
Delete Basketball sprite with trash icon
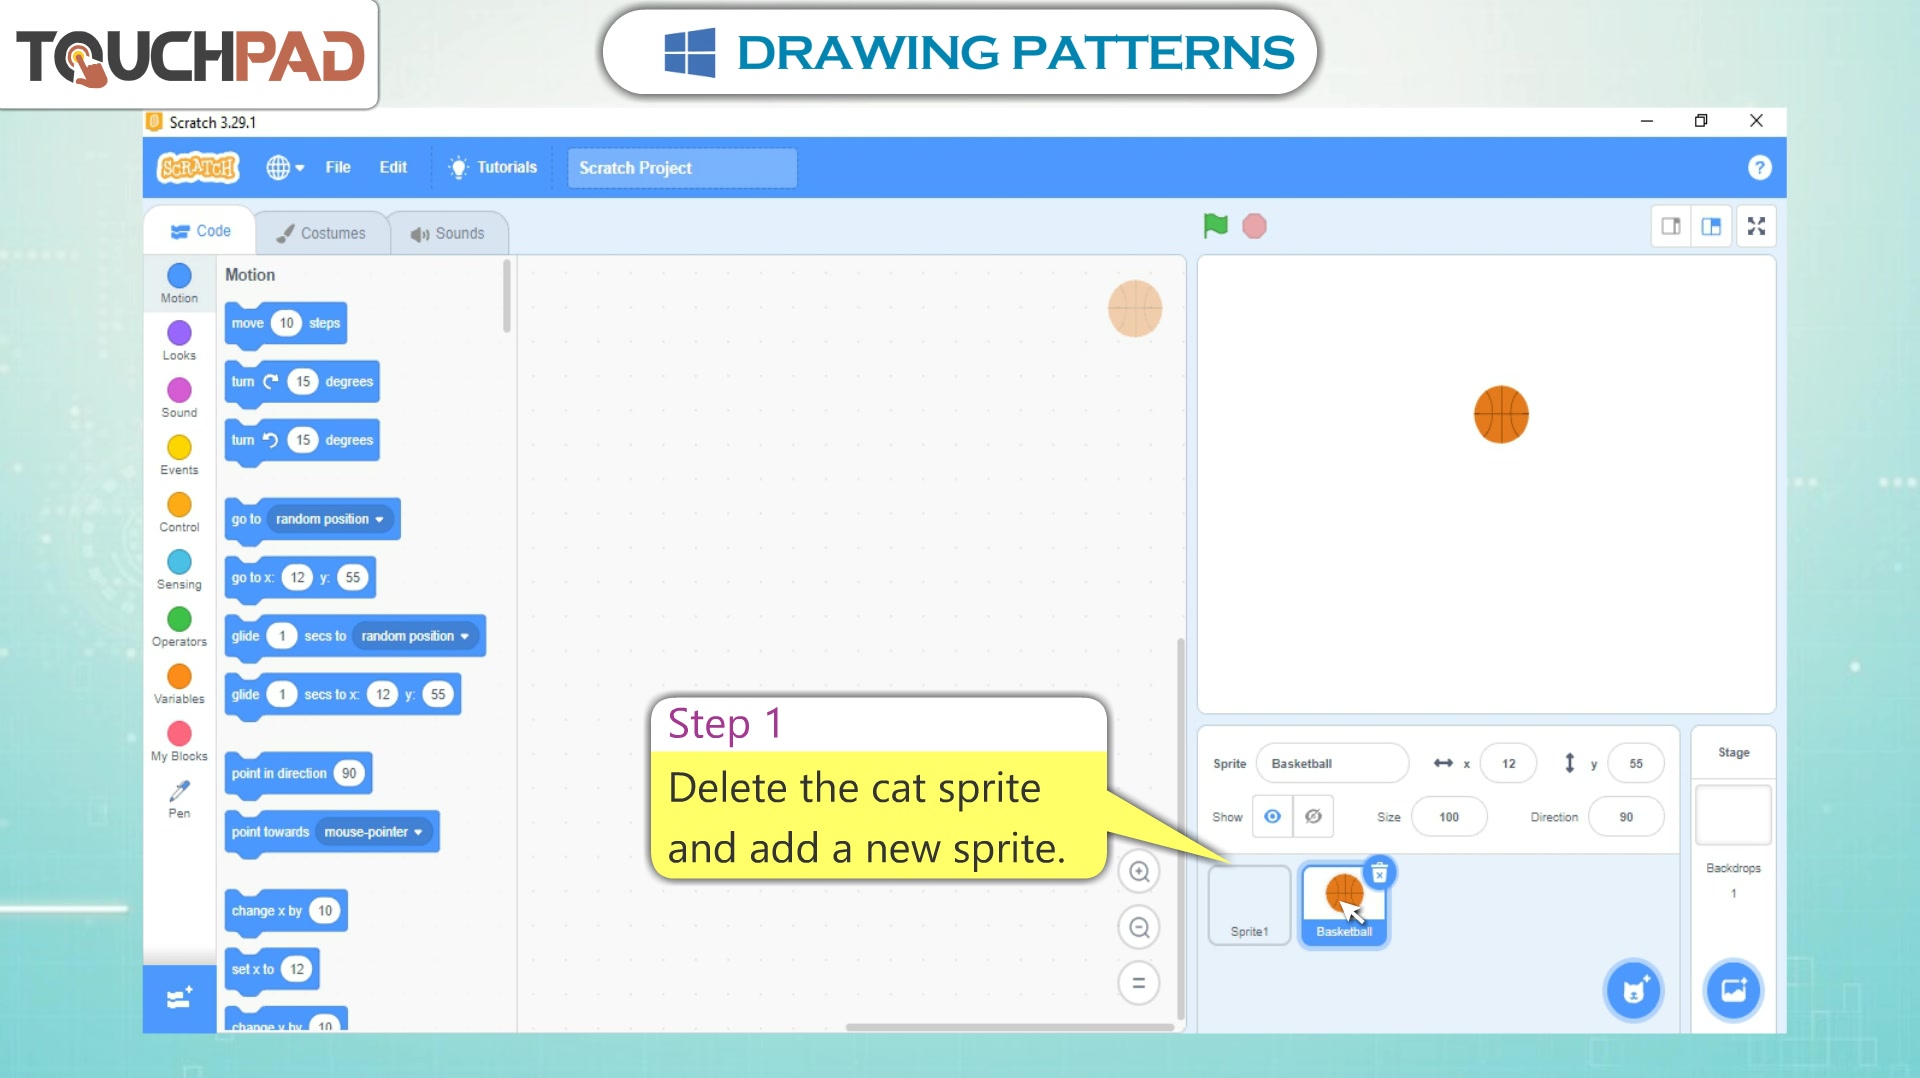pos(1379,873)
